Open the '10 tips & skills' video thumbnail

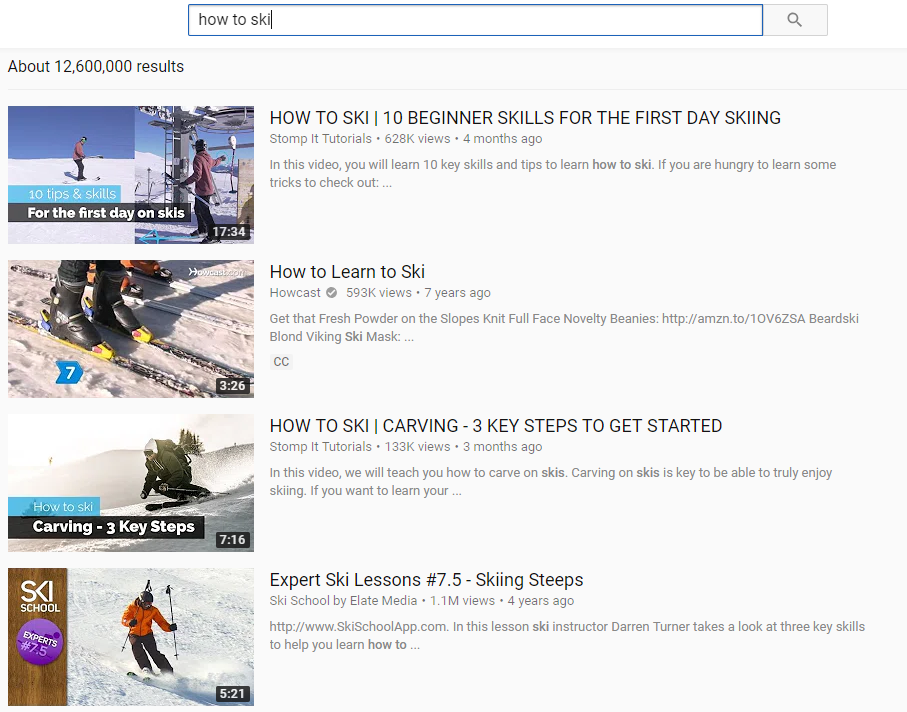131,175
